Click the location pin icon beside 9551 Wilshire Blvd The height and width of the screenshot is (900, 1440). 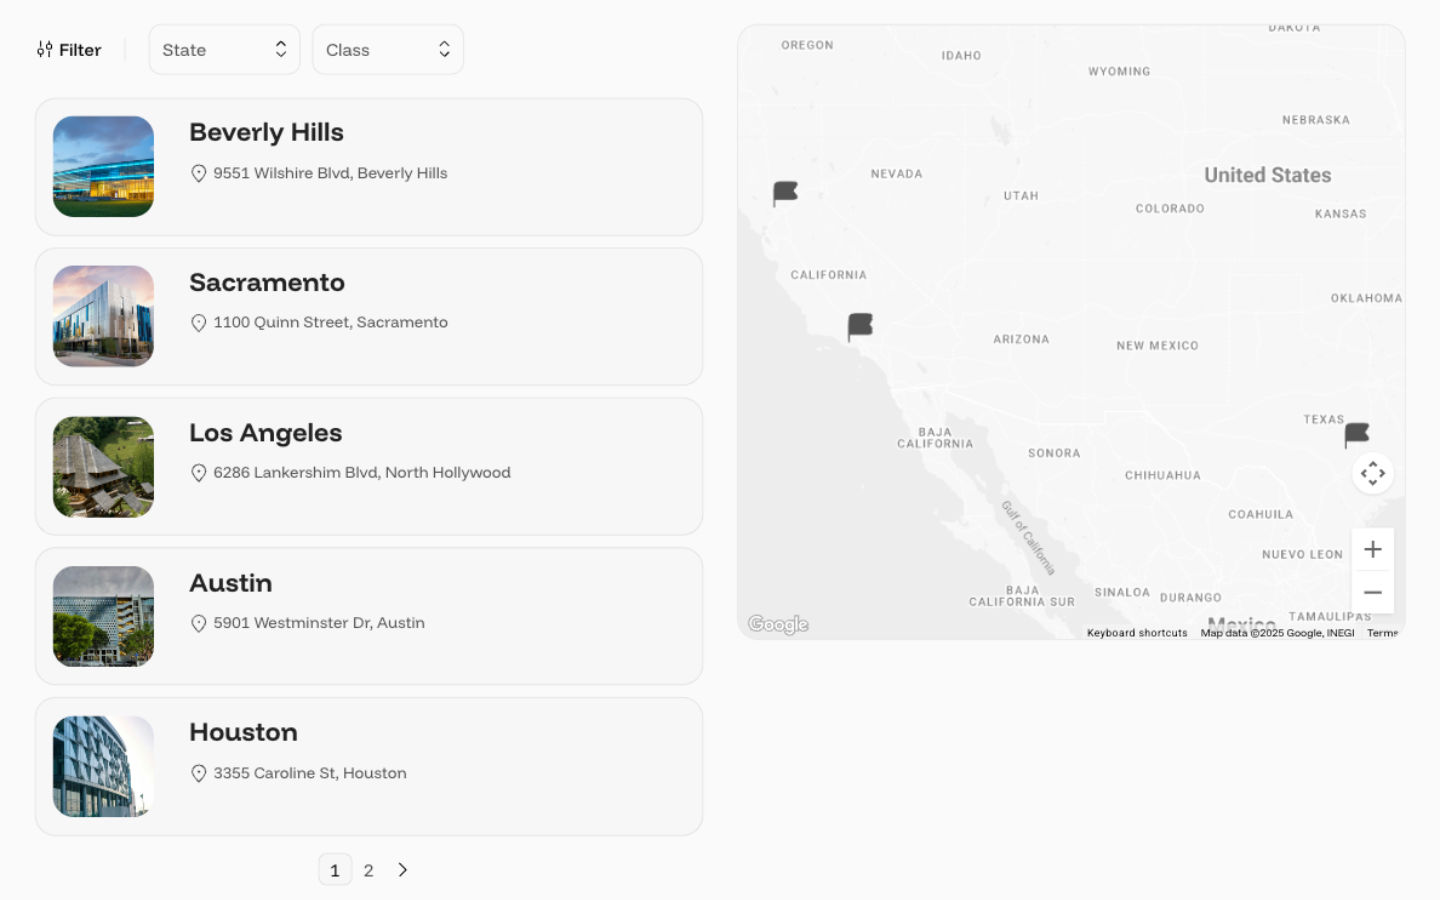[199, 174]
